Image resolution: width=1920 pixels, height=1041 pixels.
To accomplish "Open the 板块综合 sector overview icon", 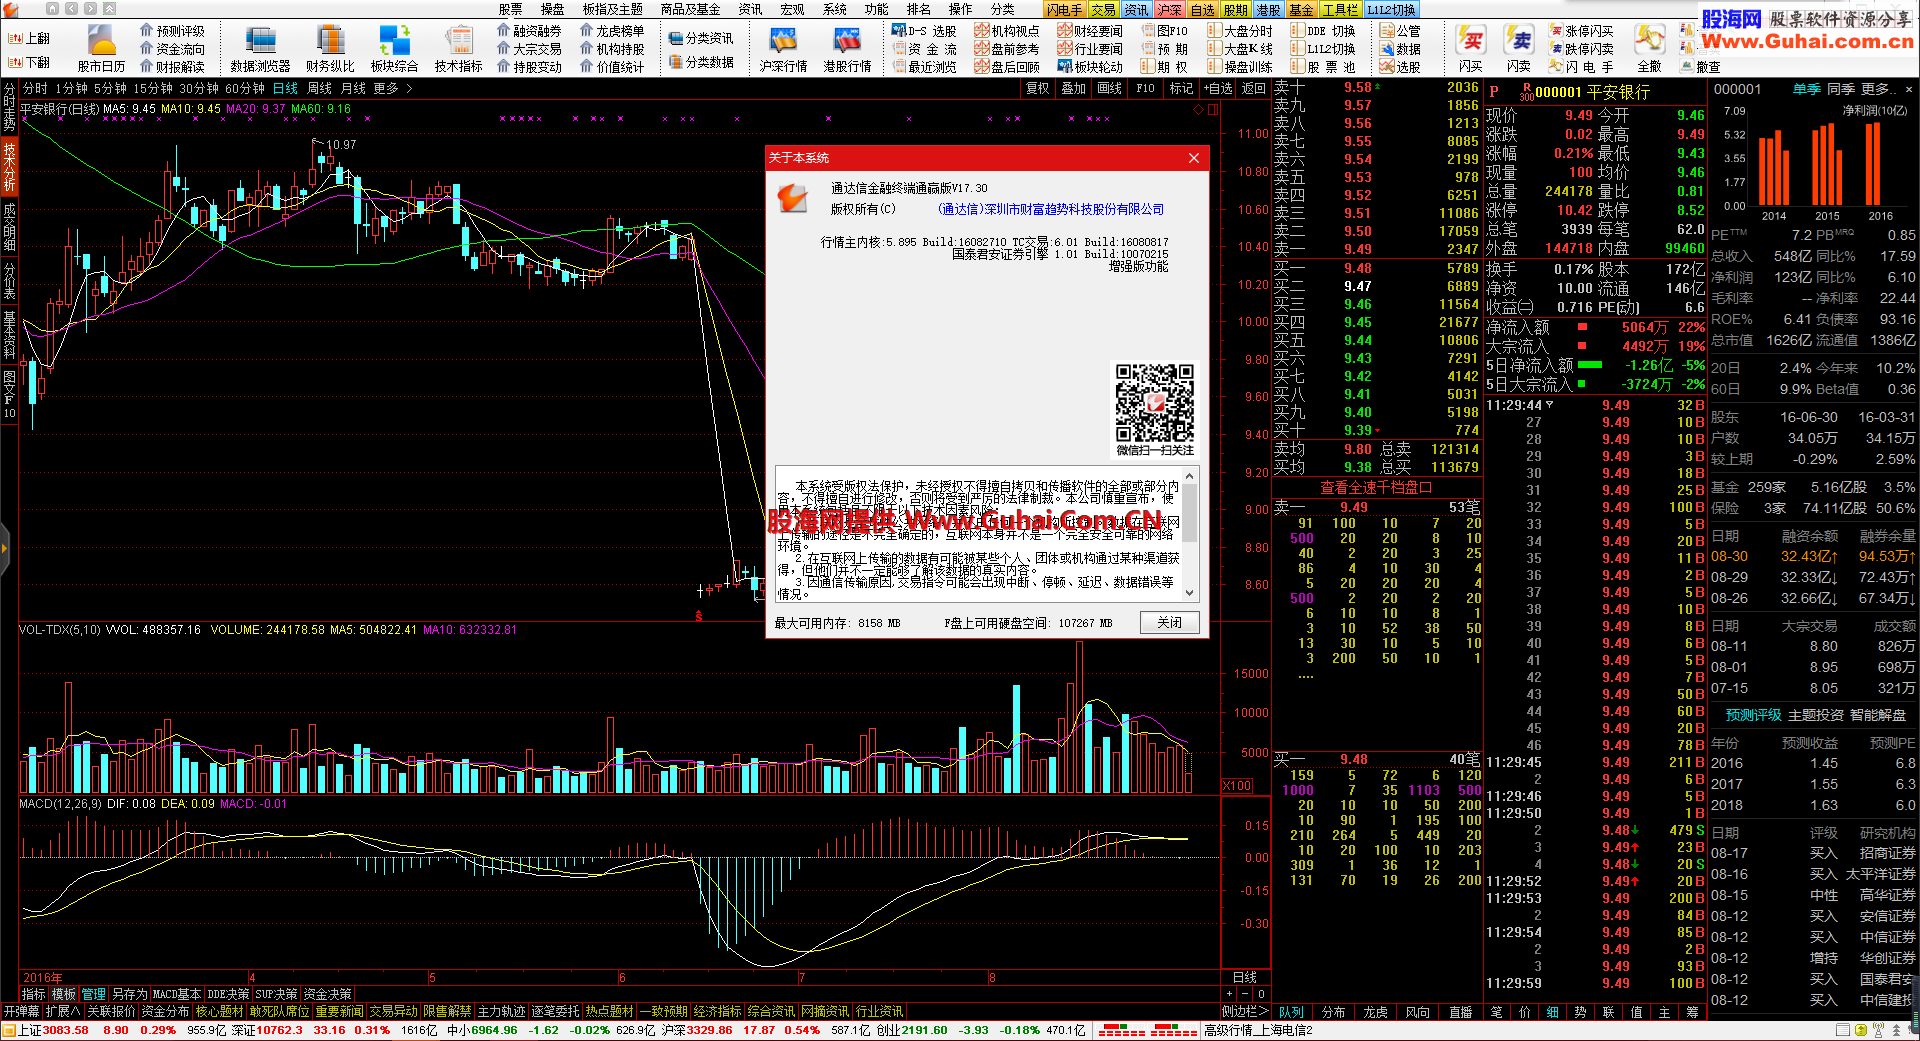I will click(x=394, y=48).
